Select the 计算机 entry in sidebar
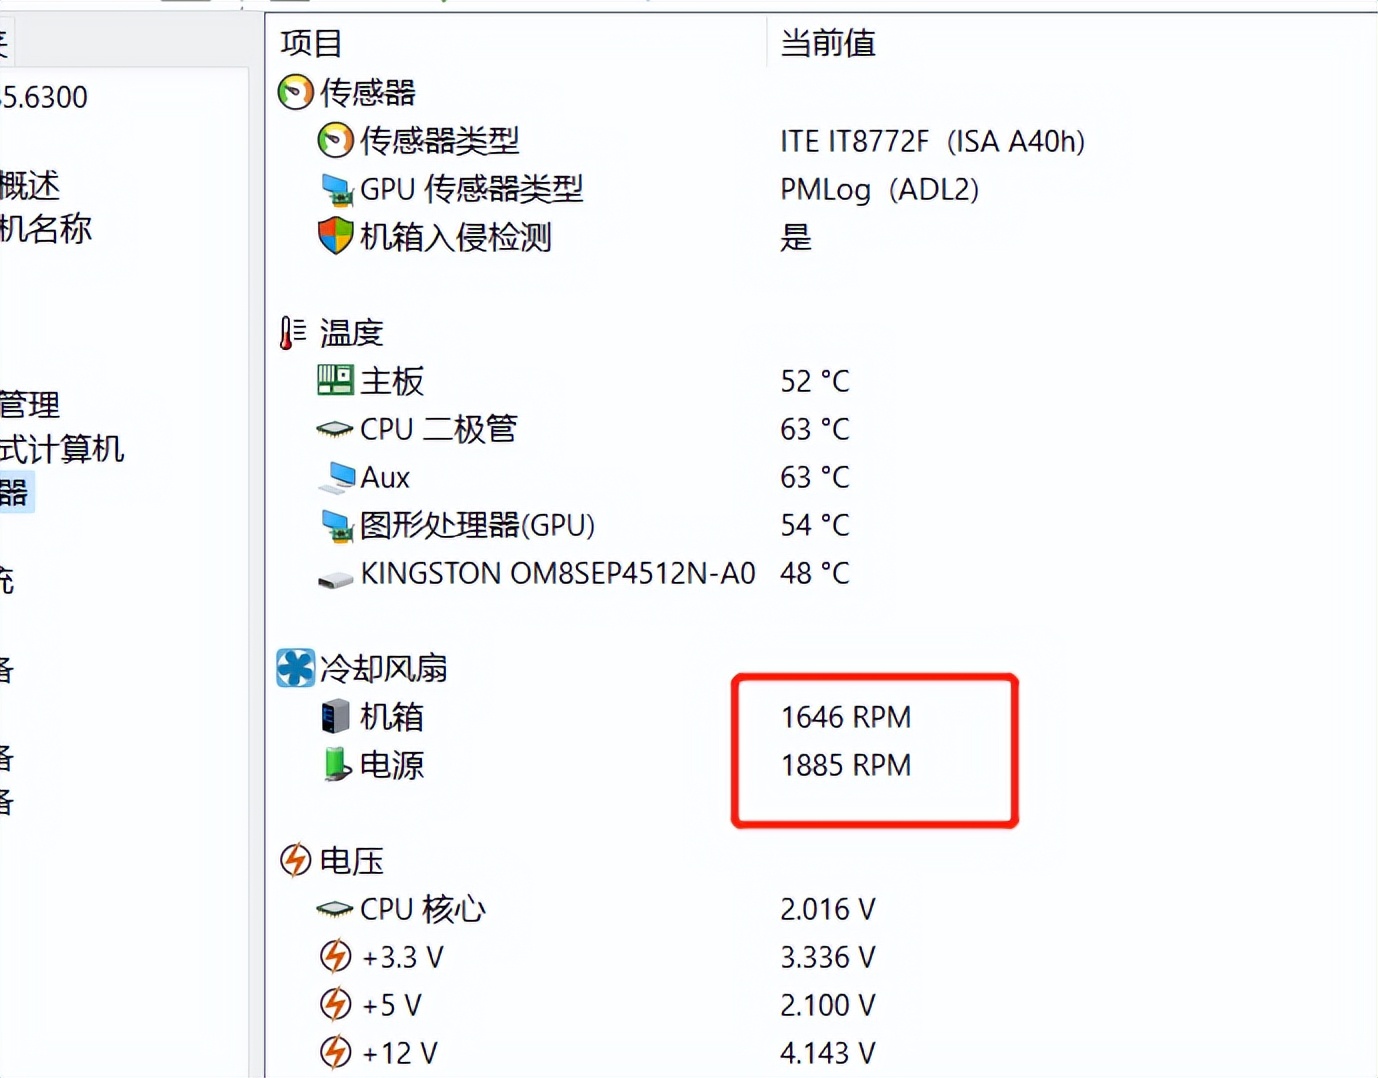 (x=62, y=450)
